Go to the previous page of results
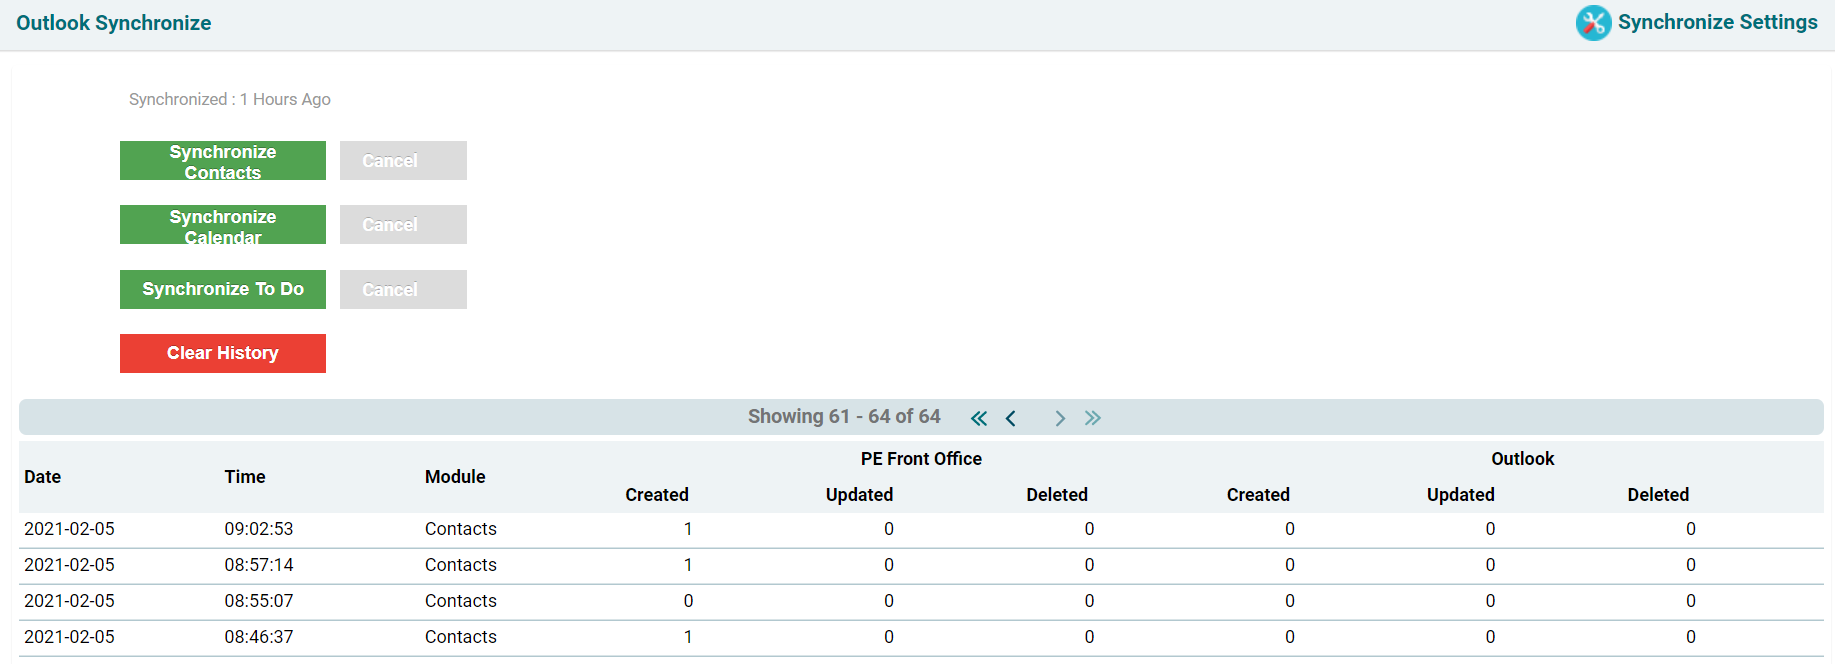Viewport: 1835px width, 664px height. (1011, 418)
